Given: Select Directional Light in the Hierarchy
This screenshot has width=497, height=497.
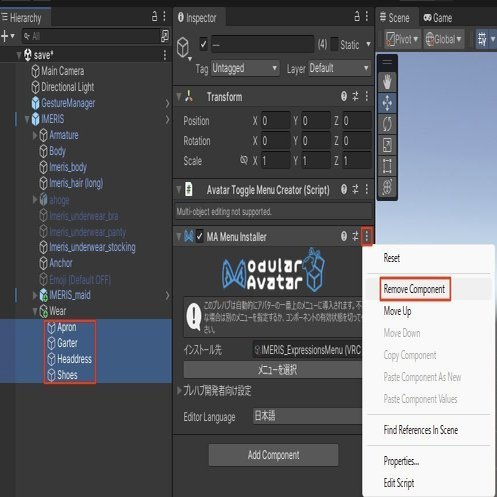Looking at the screenshot, I should (68, 87).
